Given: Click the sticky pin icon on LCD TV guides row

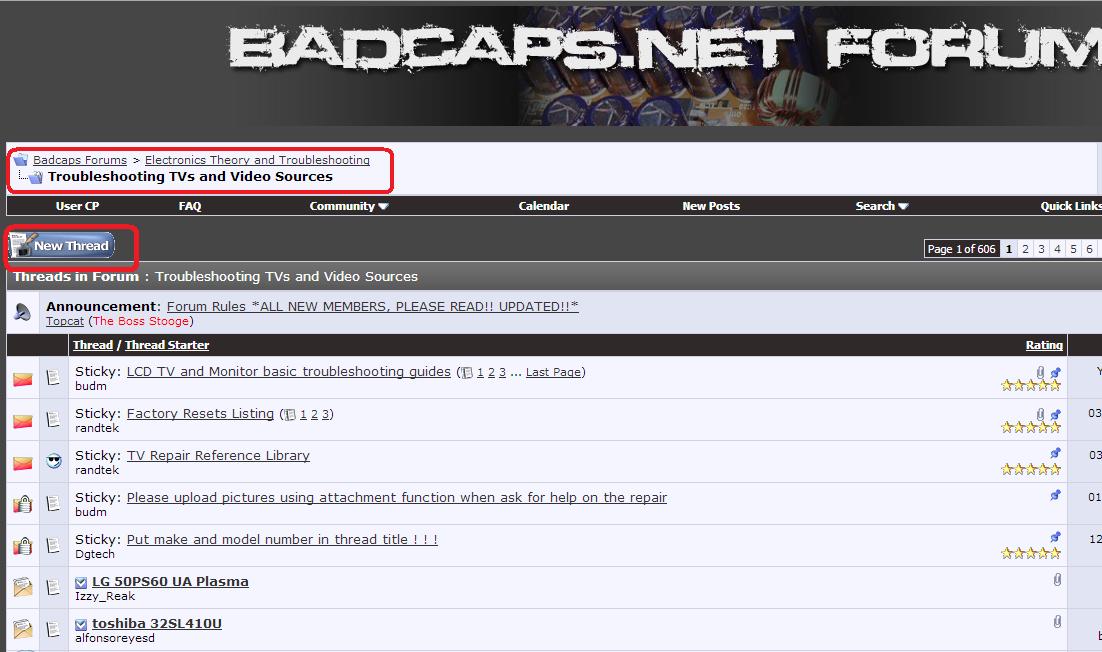Looking at the screenshot, I should tap(1055, 372).
